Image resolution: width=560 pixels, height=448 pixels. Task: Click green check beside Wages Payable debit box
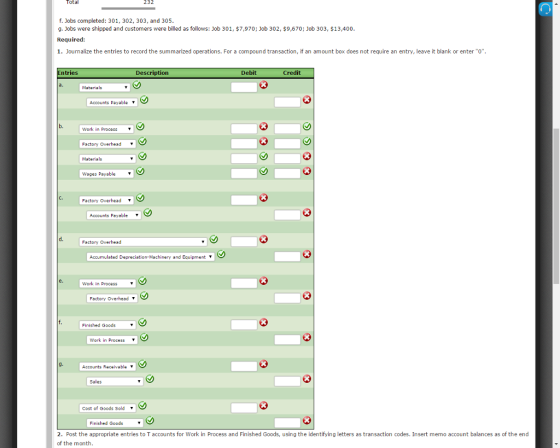tap(264, 171)
